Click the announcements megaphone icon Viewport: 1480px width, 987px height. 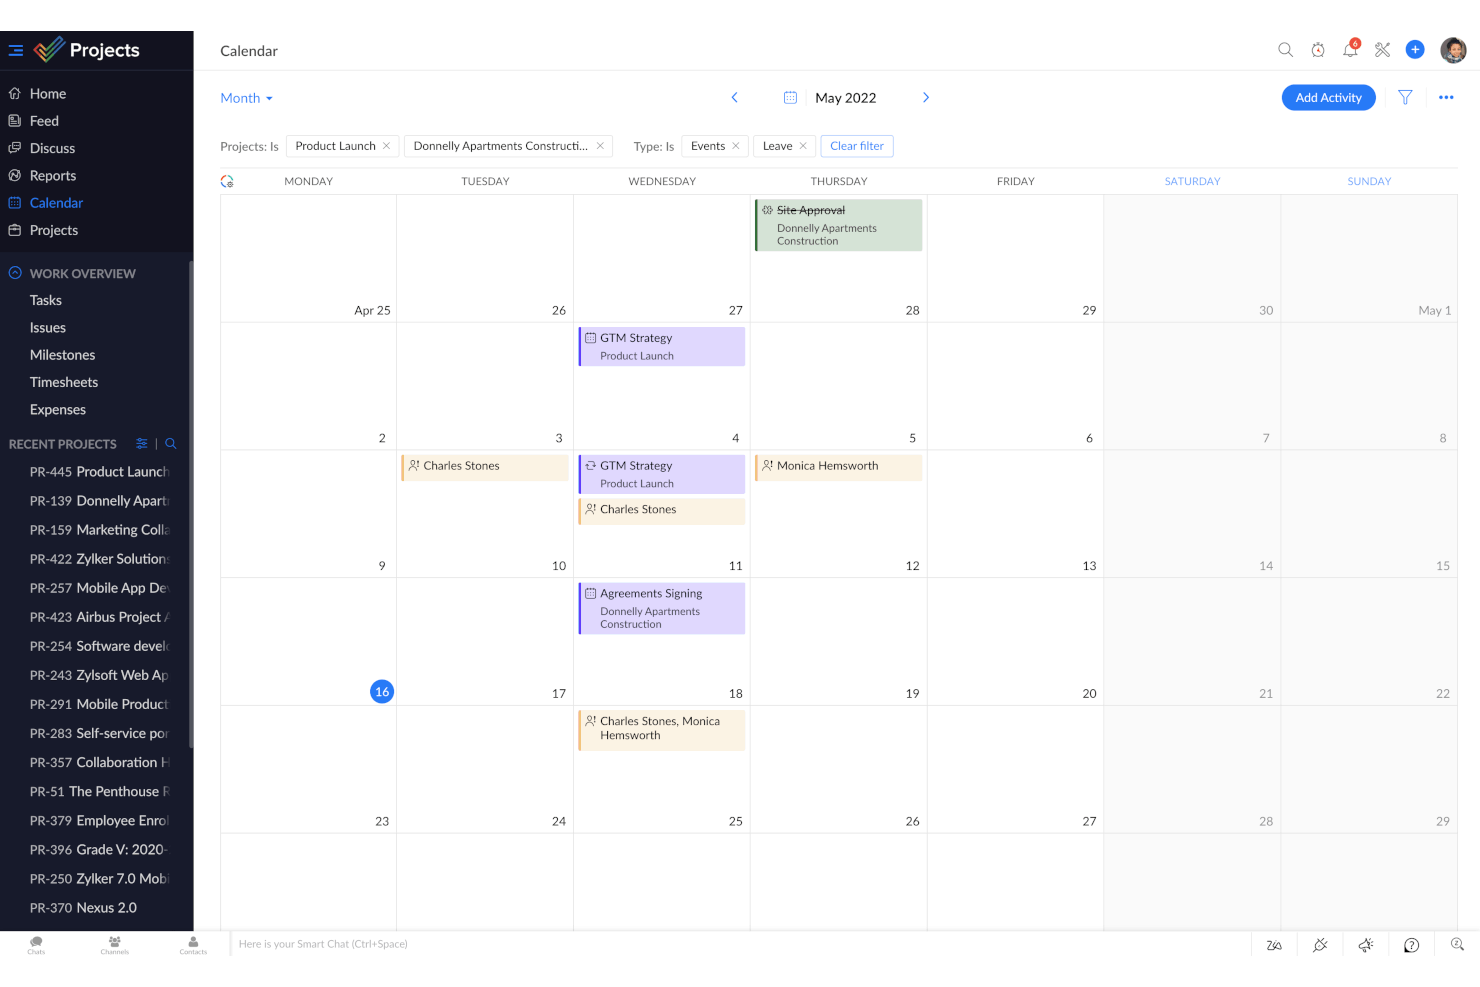(x=1366, y=945)
